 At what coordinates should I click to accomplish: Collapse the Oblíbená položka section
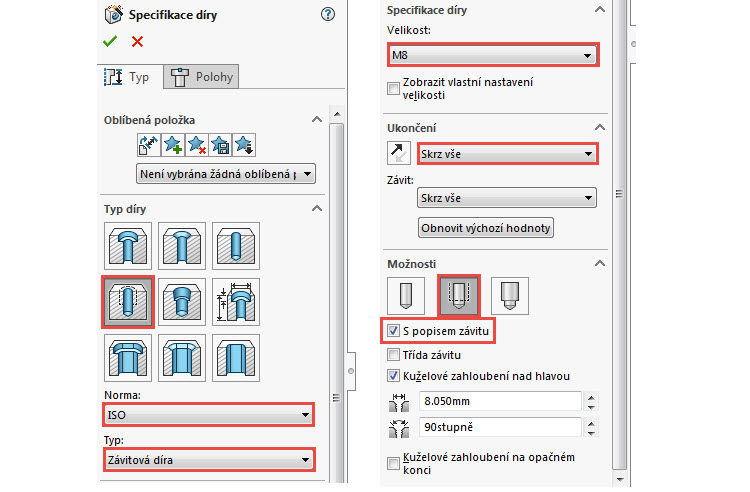(x=317, y=120)
